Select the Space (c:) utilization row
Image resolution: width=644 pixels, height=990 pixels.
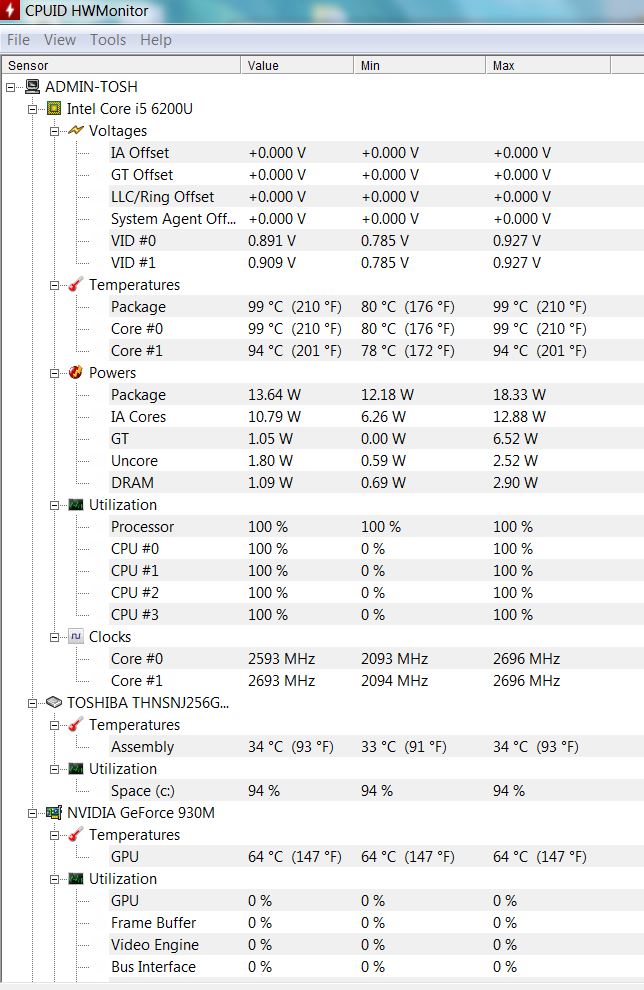(142, 791)
